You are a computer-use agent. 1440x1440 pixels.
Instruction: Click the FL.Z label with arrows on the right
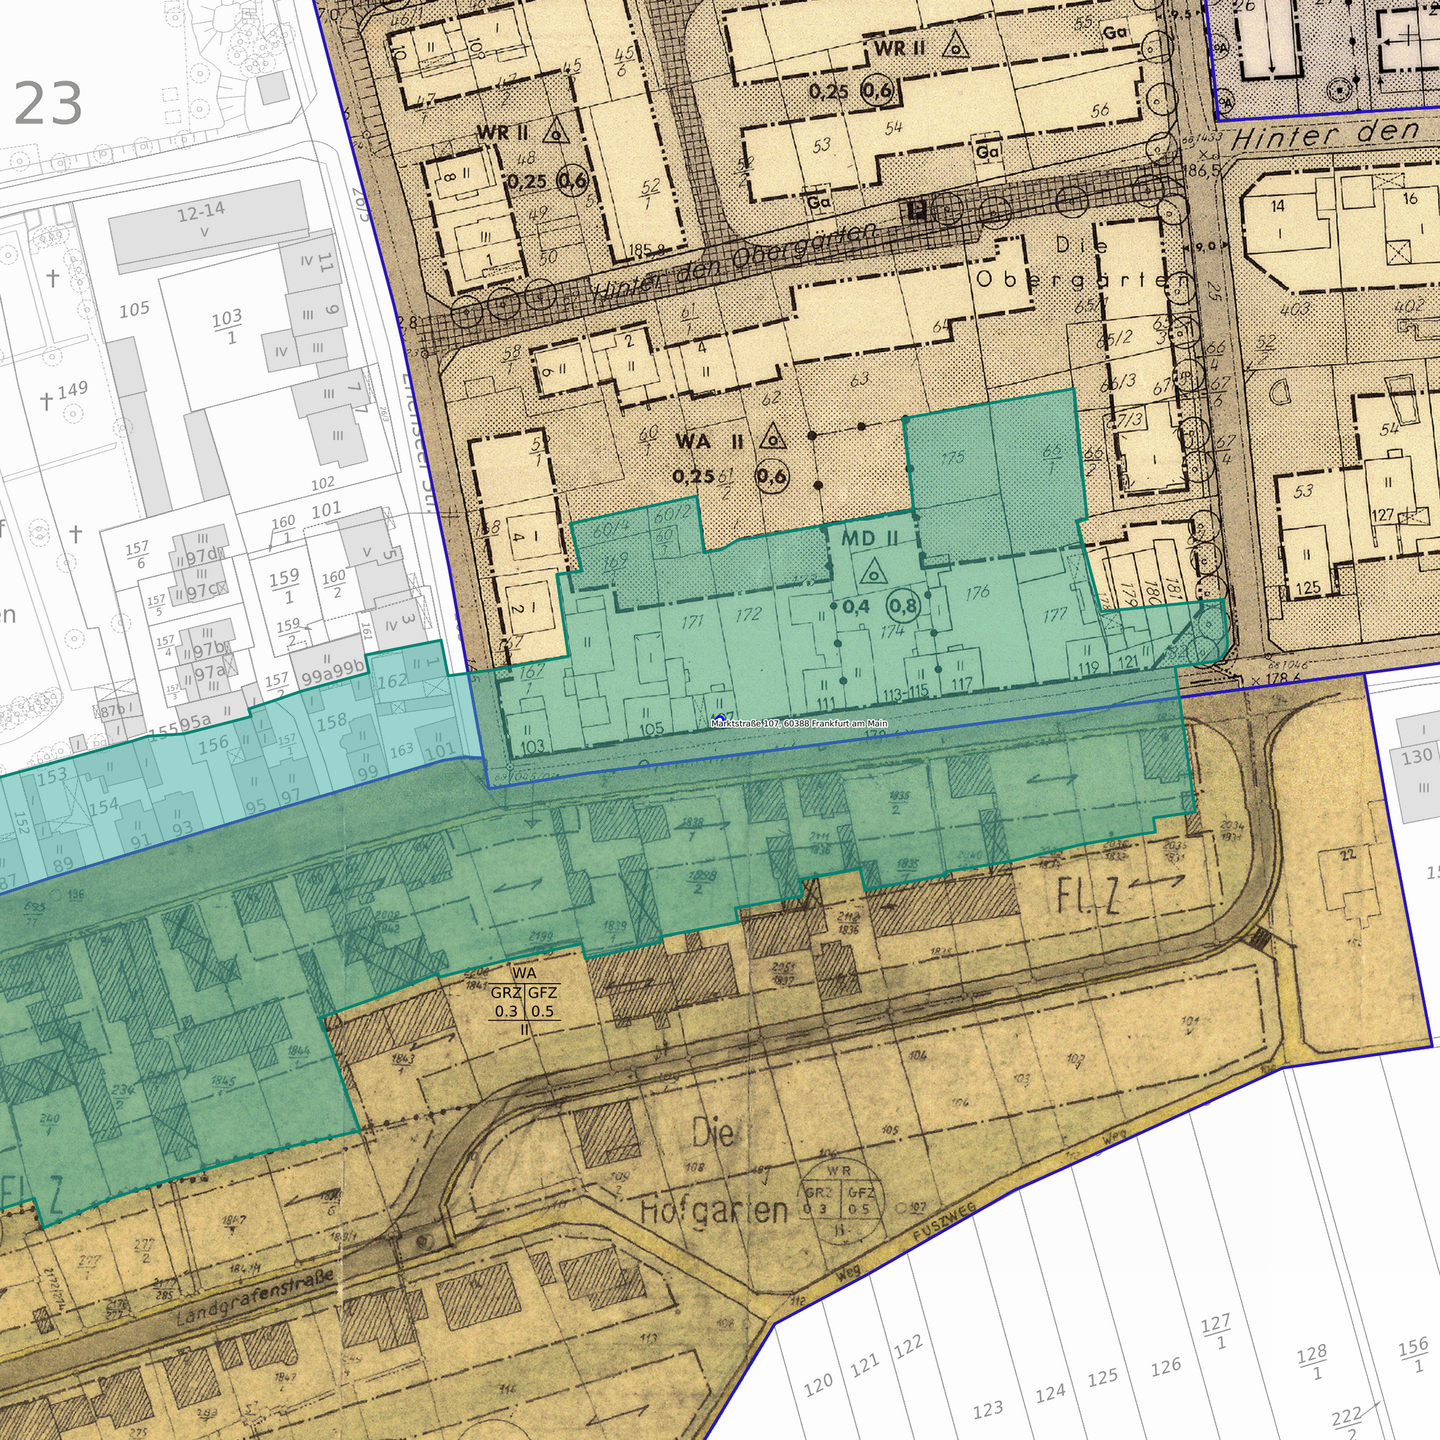point(1120,893)
